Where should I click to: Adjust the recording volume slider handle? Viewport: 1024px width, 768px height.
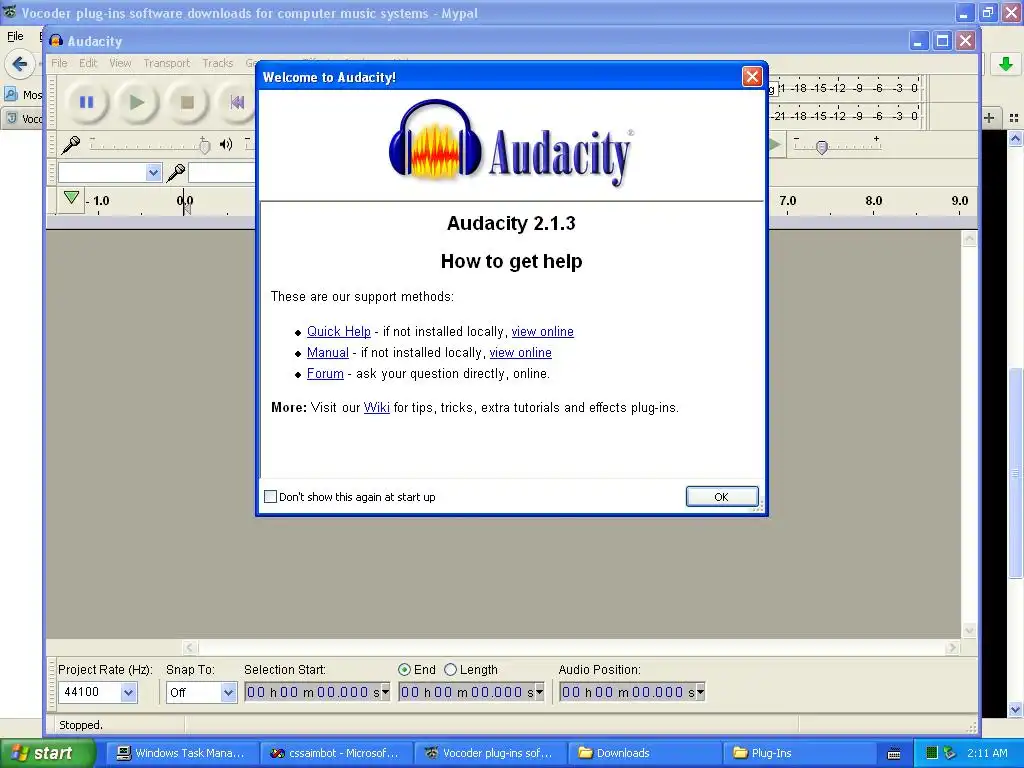tap(204, 146)
